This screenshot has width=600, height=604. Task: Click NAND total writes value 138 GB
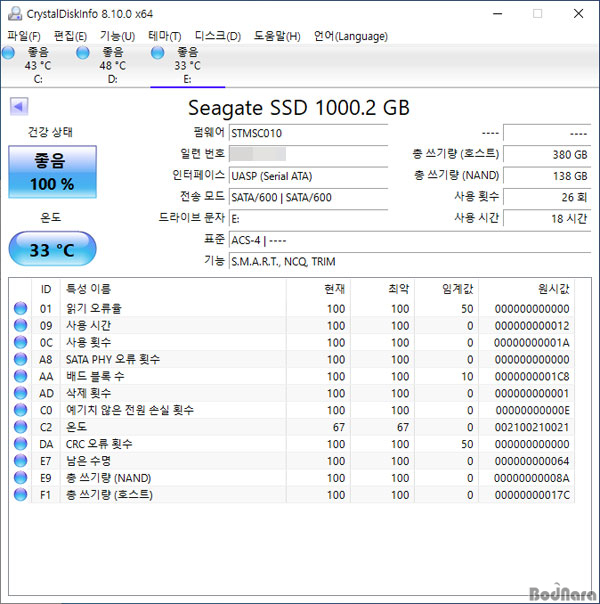click(x=547, y=176)
